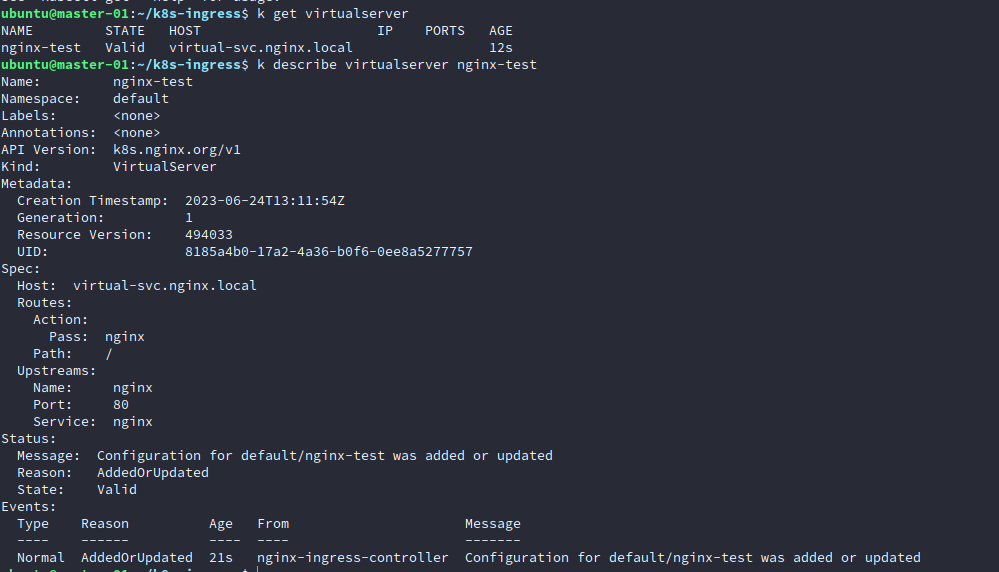This screenshot has height=572, width=999.
Task: Click the "Upstreams:" label
Action: [57, 371]
